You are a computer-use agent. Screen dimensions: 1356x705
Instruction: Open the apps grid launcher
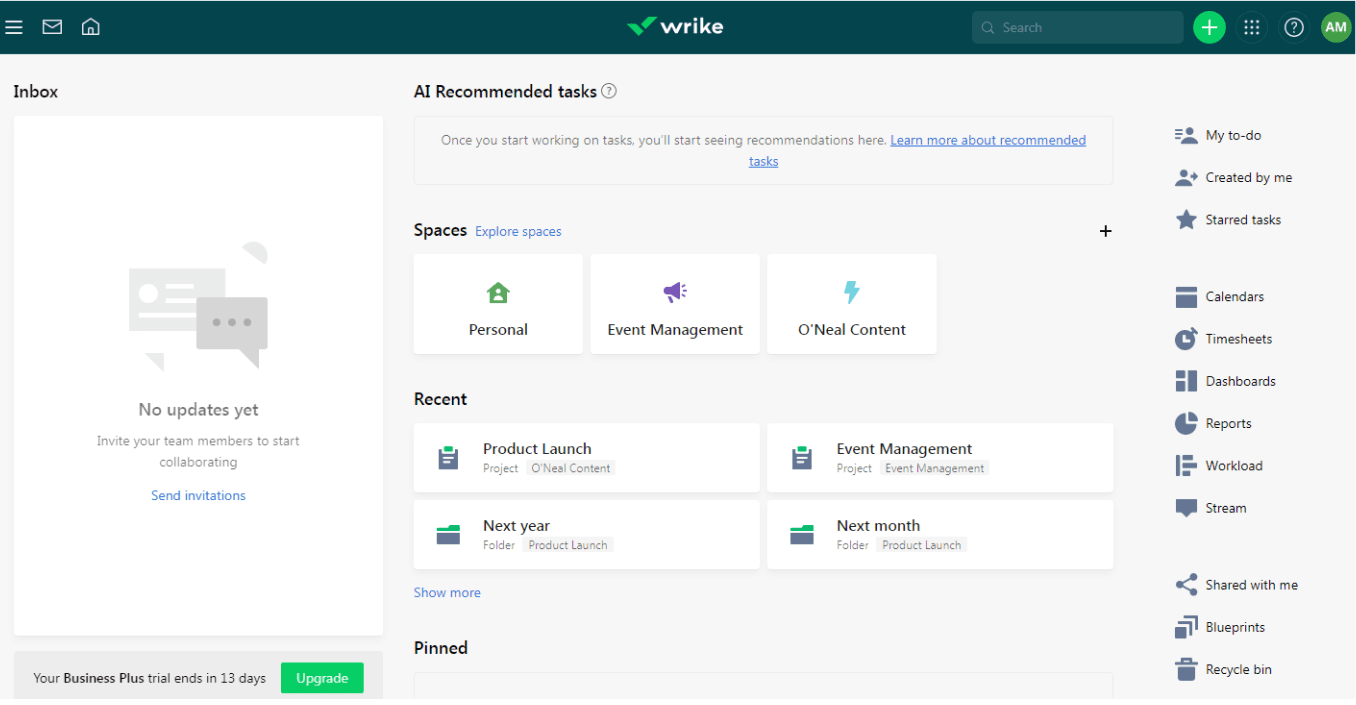[x=1252, y=27]
